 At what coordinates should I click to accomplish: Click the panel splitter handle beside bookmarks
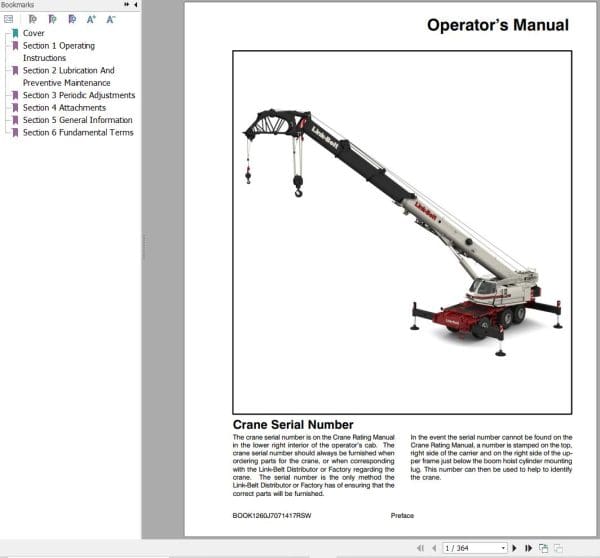tap(144, 247)
